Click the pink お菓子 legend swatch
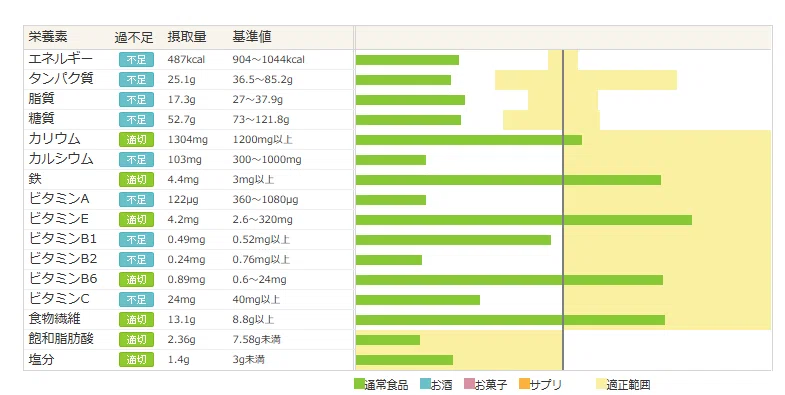Image resolution: width=785 pixels, height=395 pixels. [x=469, y=384]
